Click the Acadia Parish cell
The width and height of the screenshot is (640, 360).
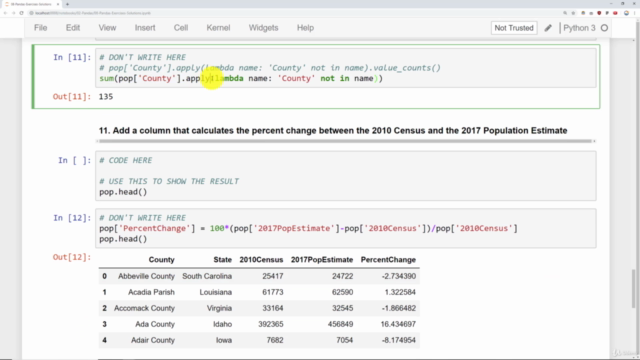151,292
